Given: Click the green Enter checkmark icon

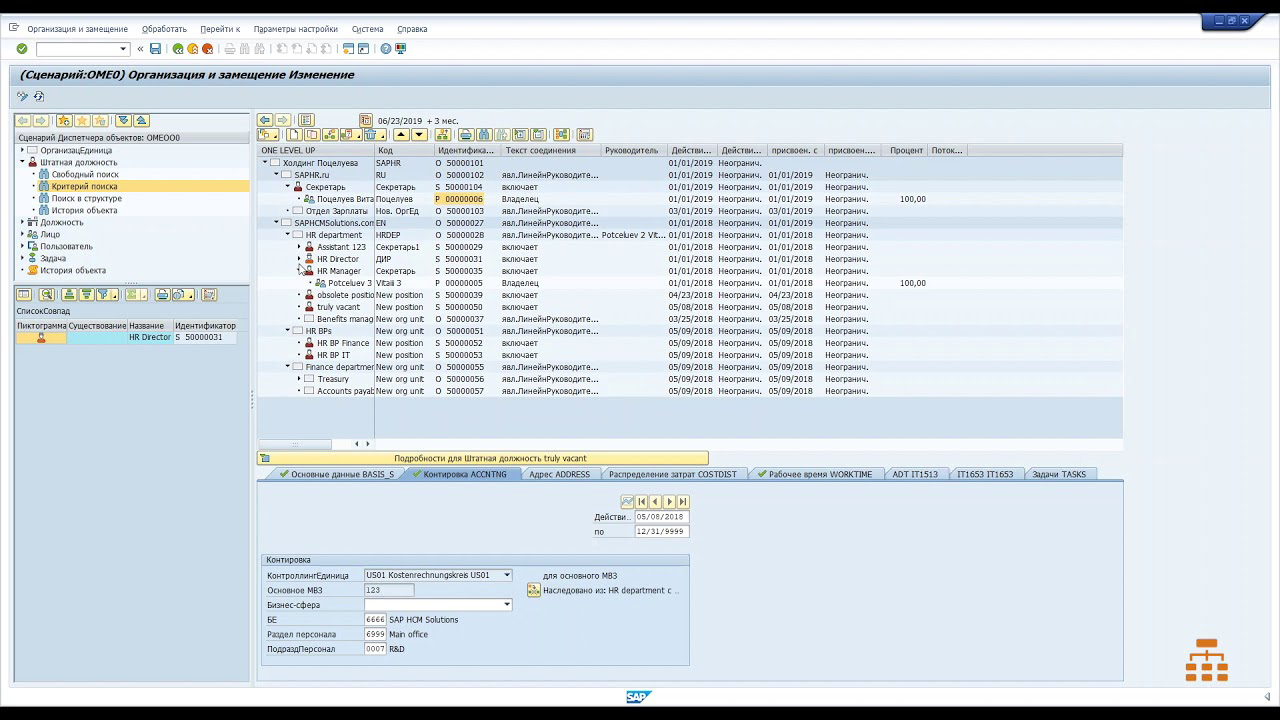Looking at the screenshot, I should (22, 49).
